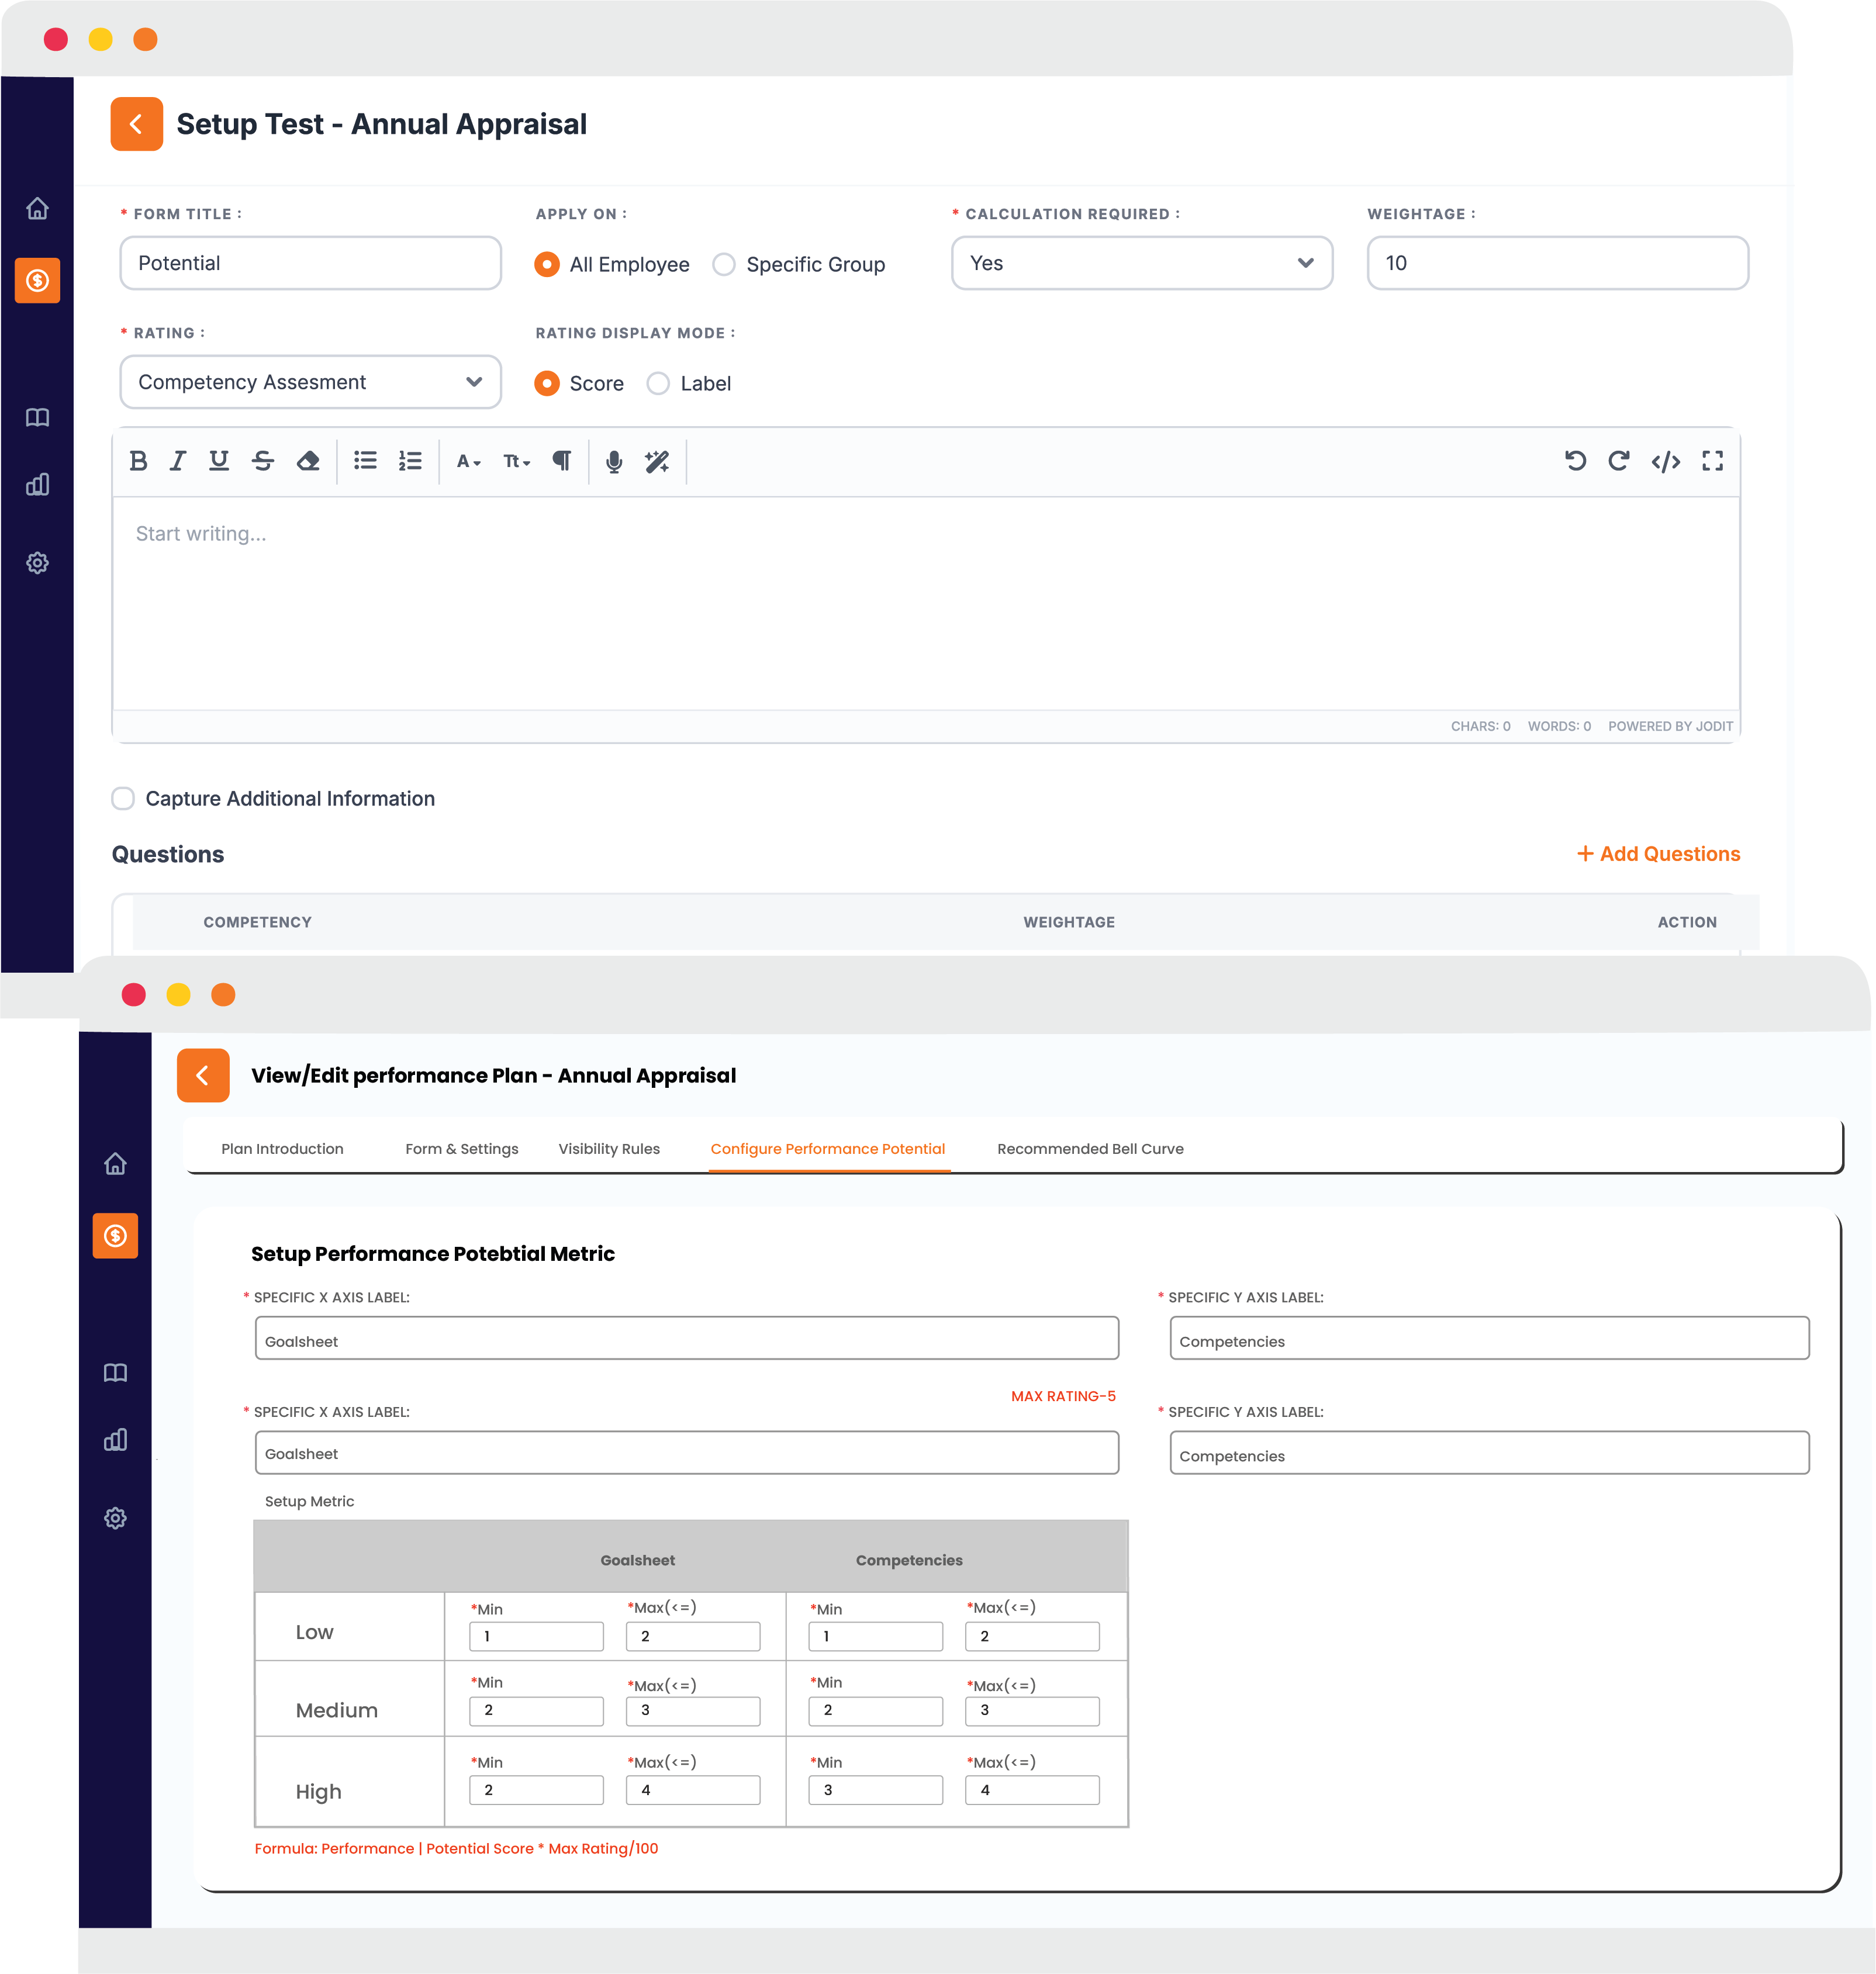Open Form & Settings tab

(x=462, y=1149)
